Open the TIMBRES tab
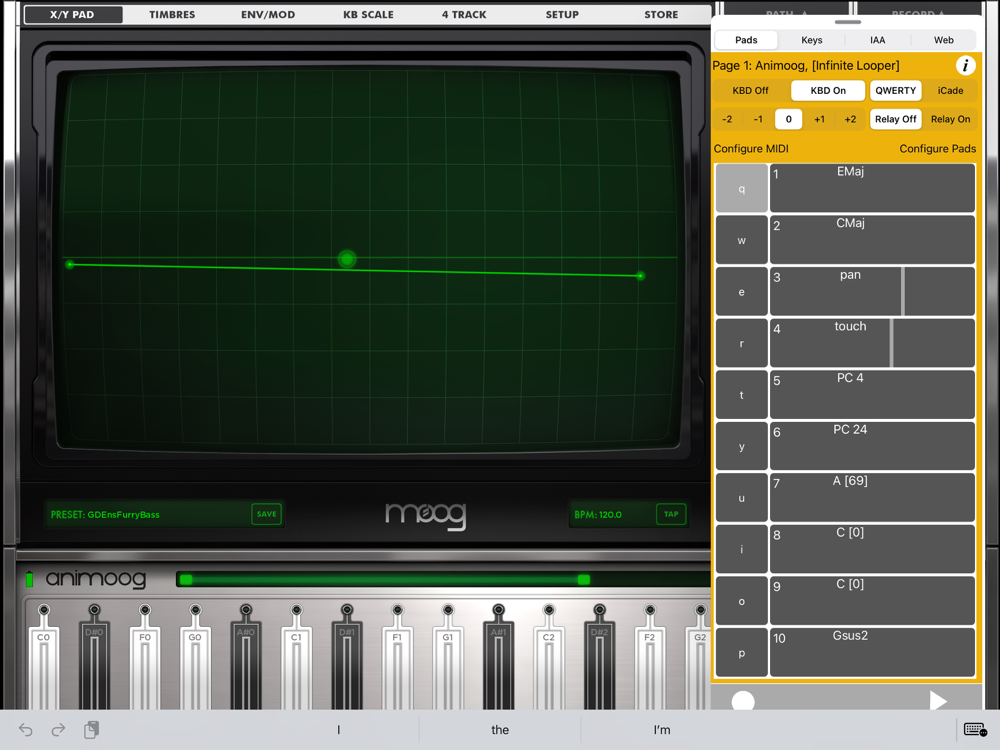This screenshot has height=750, width=1000. [x=172, y=14]
